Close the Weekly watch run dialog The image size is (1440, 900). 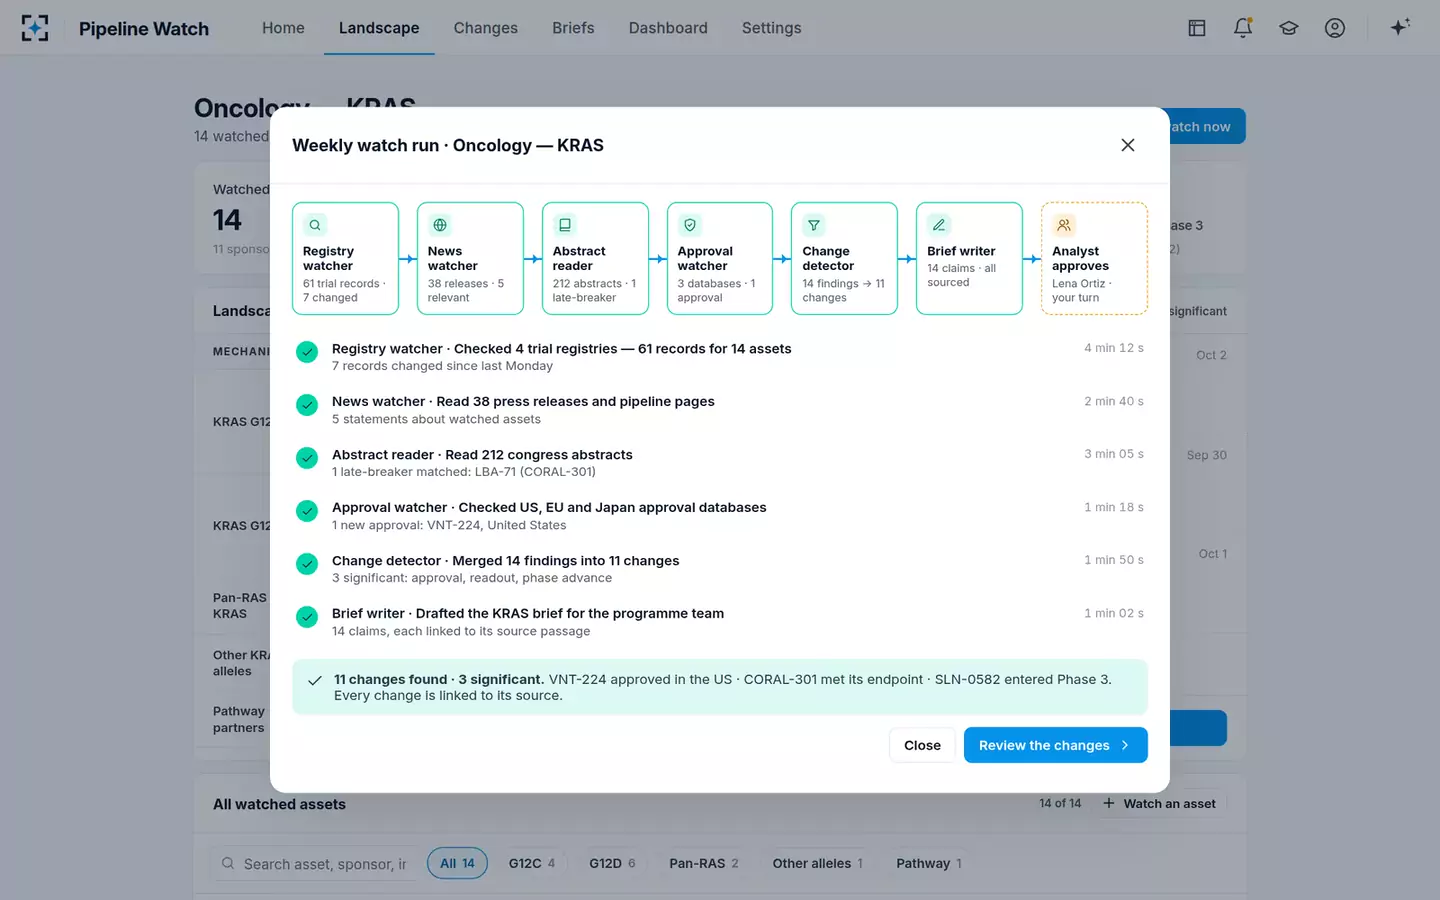(x=1128, y=145)
